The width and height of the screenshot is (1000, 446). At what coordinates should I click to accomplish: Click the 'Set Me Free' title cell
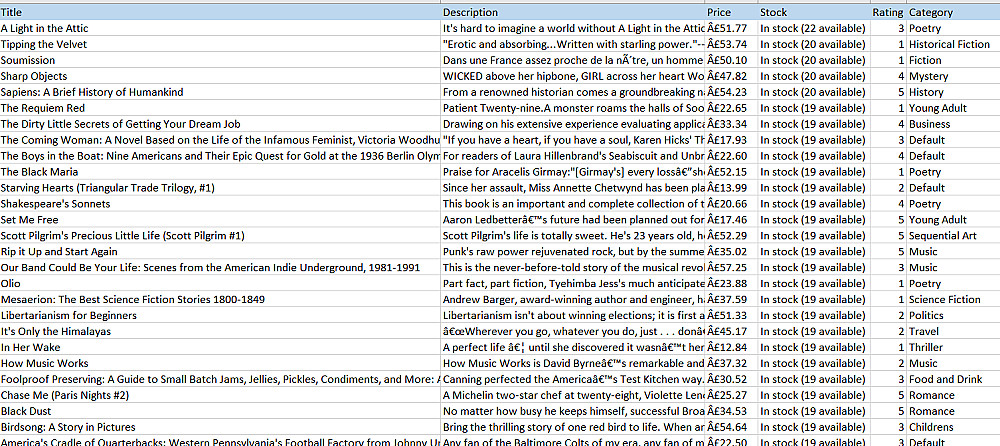220,219
